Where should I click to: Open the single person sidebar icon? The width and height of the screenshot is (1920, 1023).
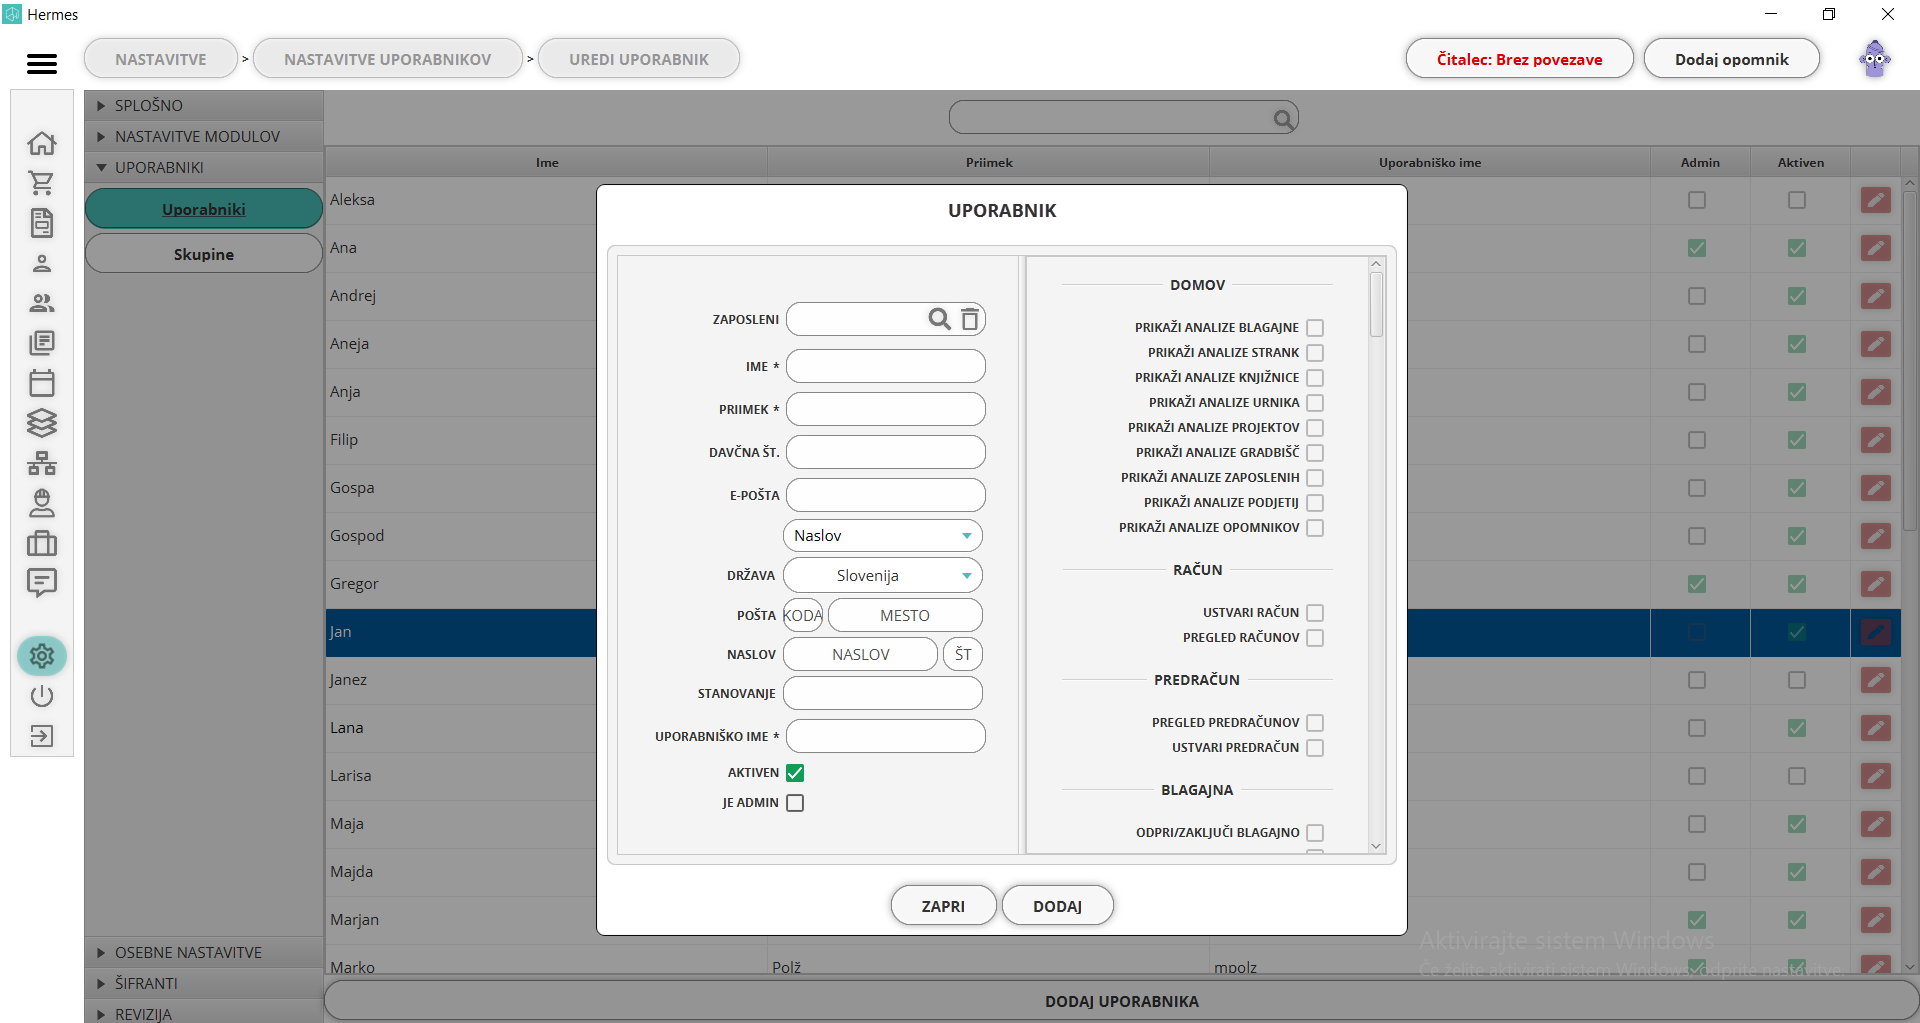point(42,263)
